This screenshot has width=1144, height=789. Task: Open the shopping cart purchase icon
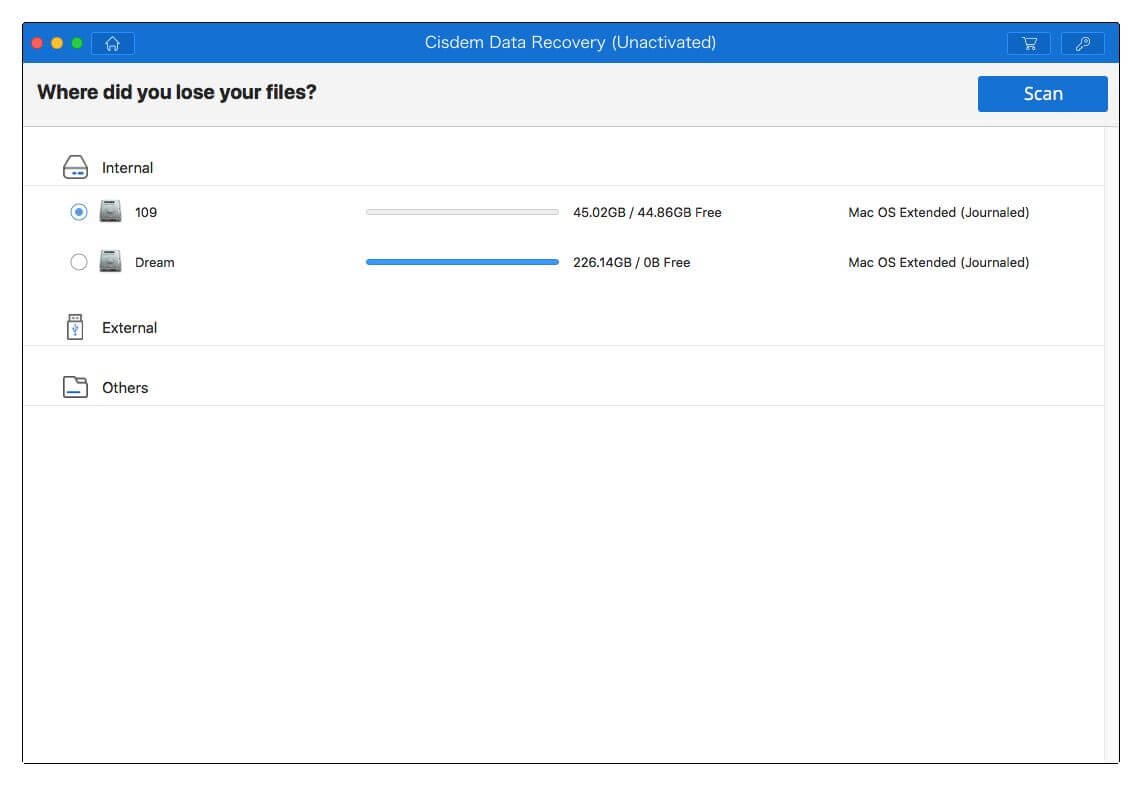[x=1029, y=43]
